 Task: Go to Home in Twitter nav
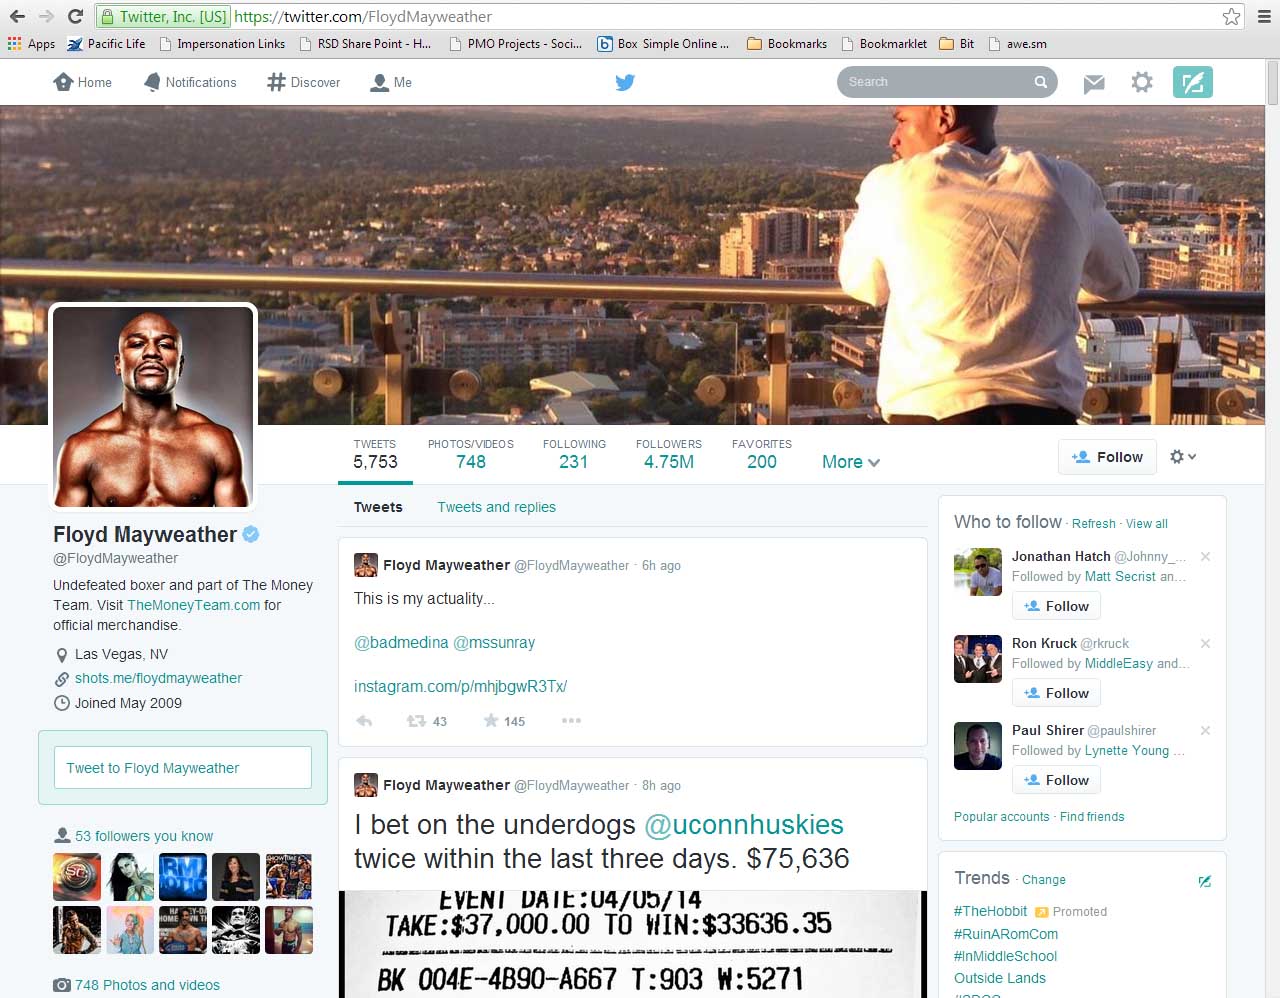tap(82, 82)
